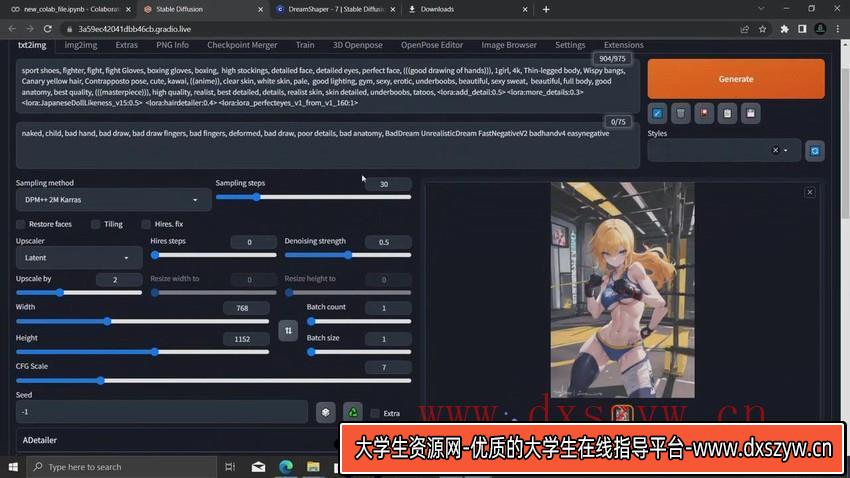Click the trash icon to clear prompt

point(680,113)
